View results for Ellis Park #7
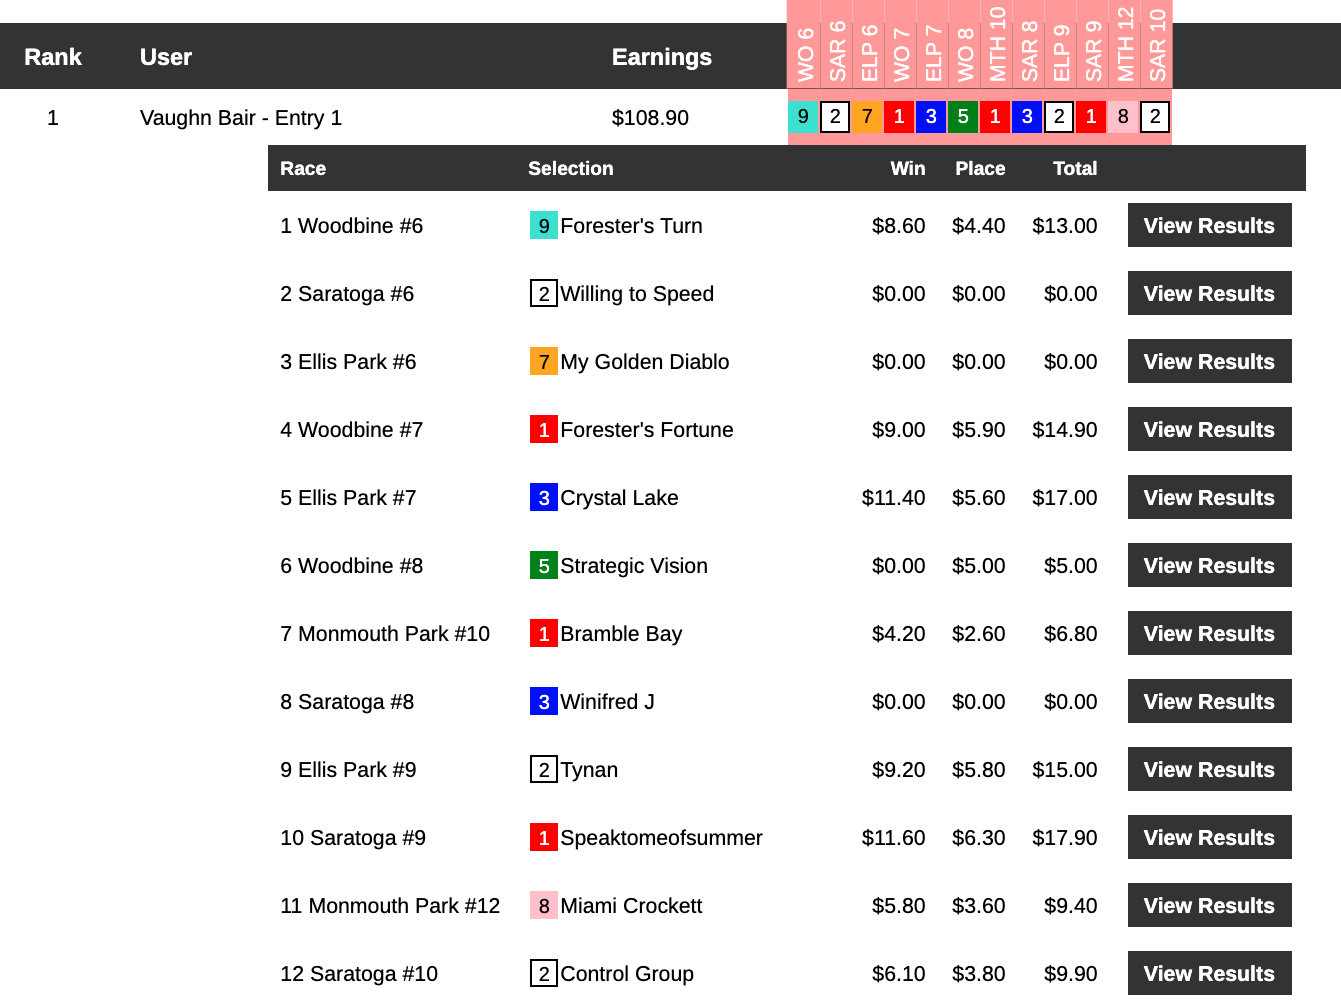The image size is (1341, 1003). pos(1209,497)
